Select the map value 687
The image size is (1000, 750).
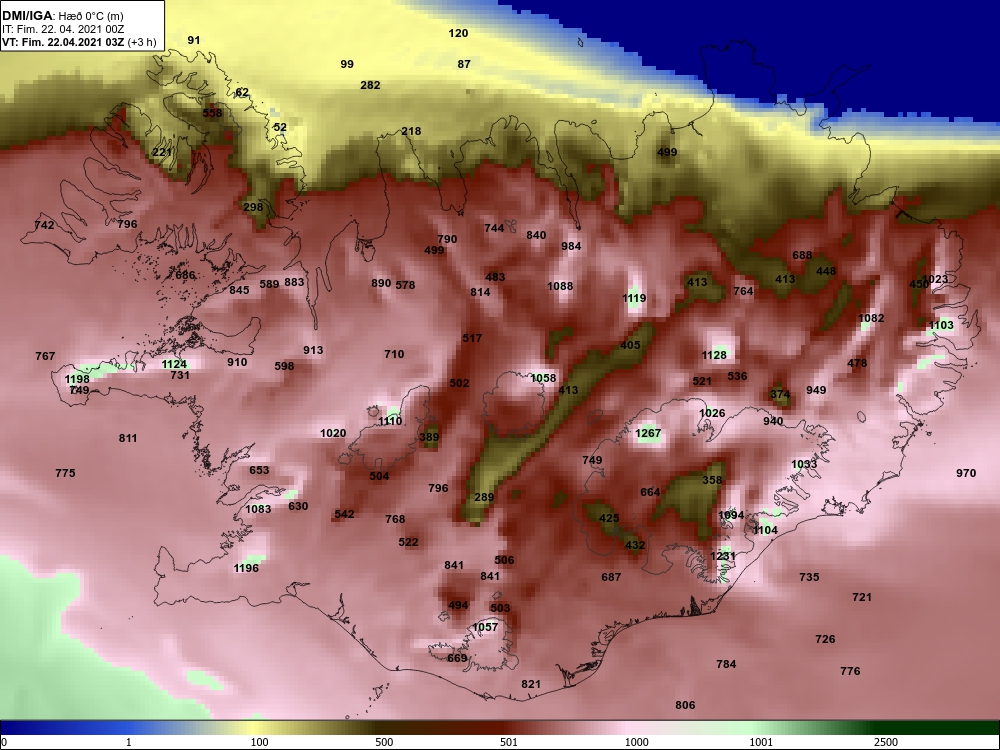point(611,577)
